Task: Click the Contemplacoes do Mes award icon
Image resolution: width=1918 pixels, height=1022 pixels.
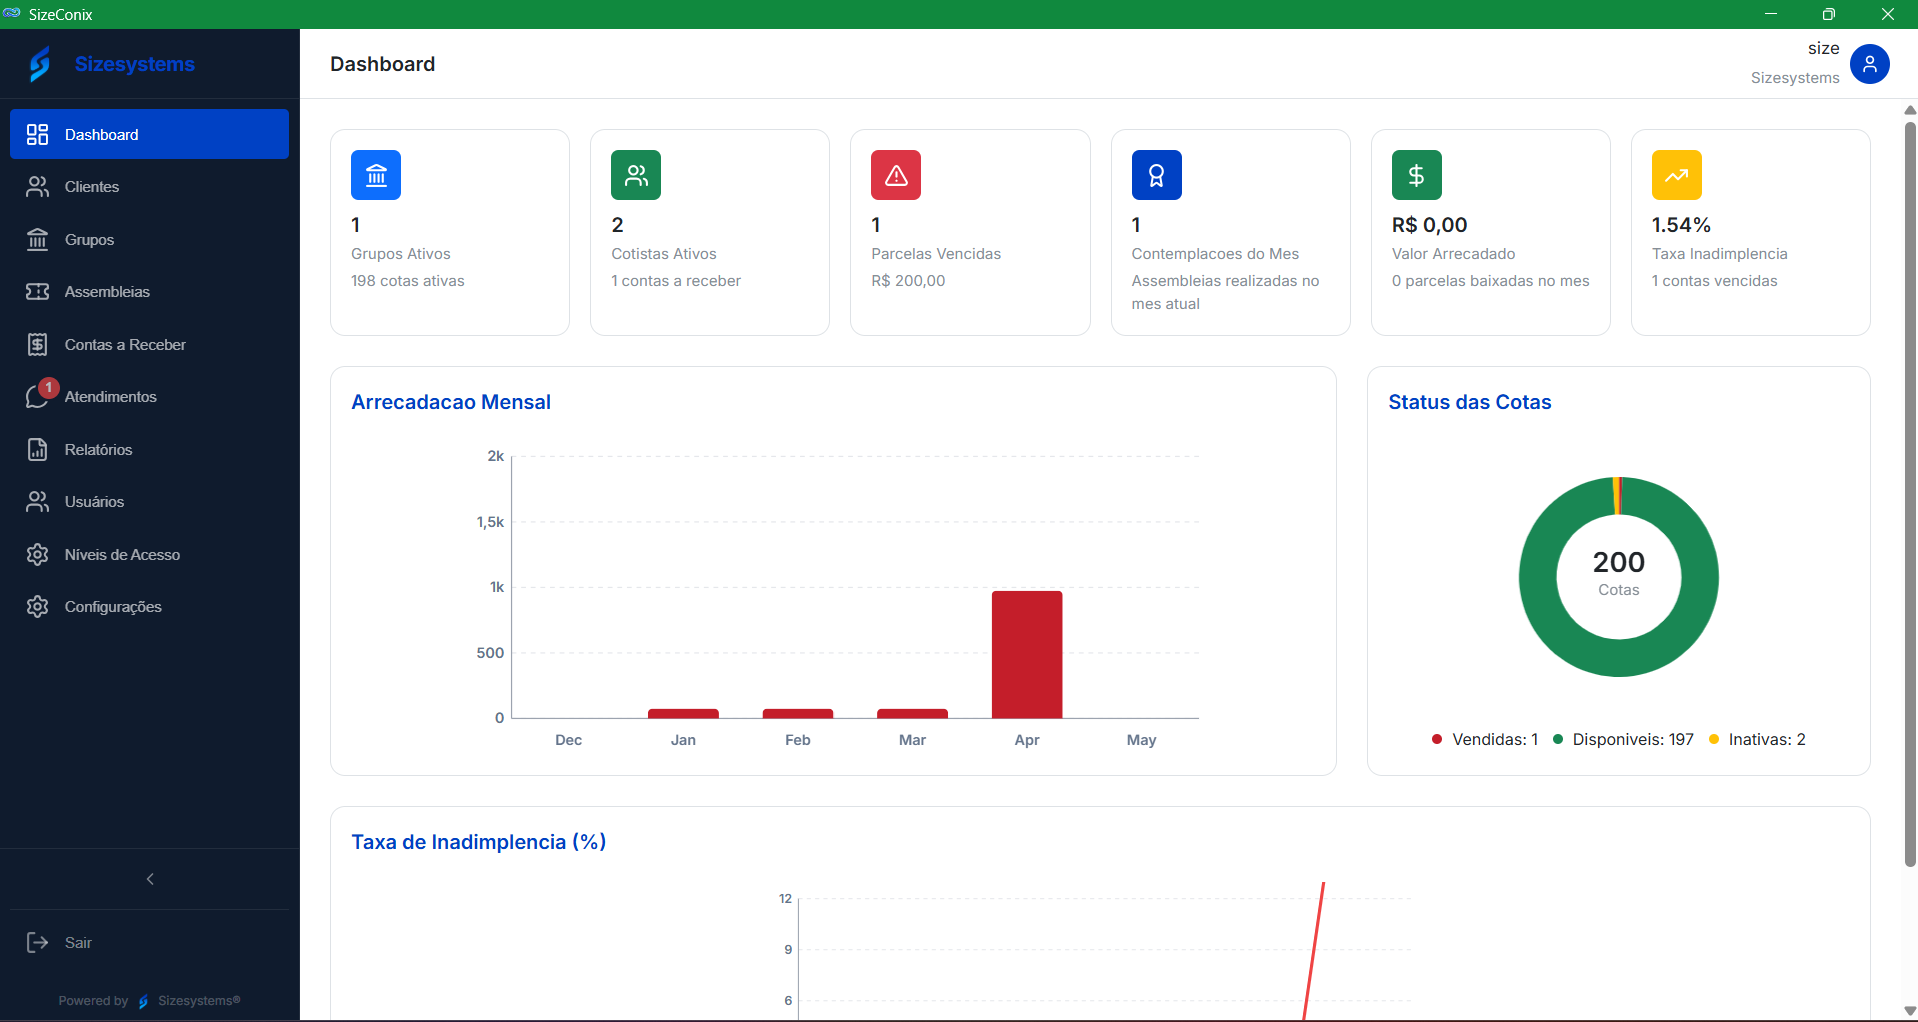Action: point(1157,175)
